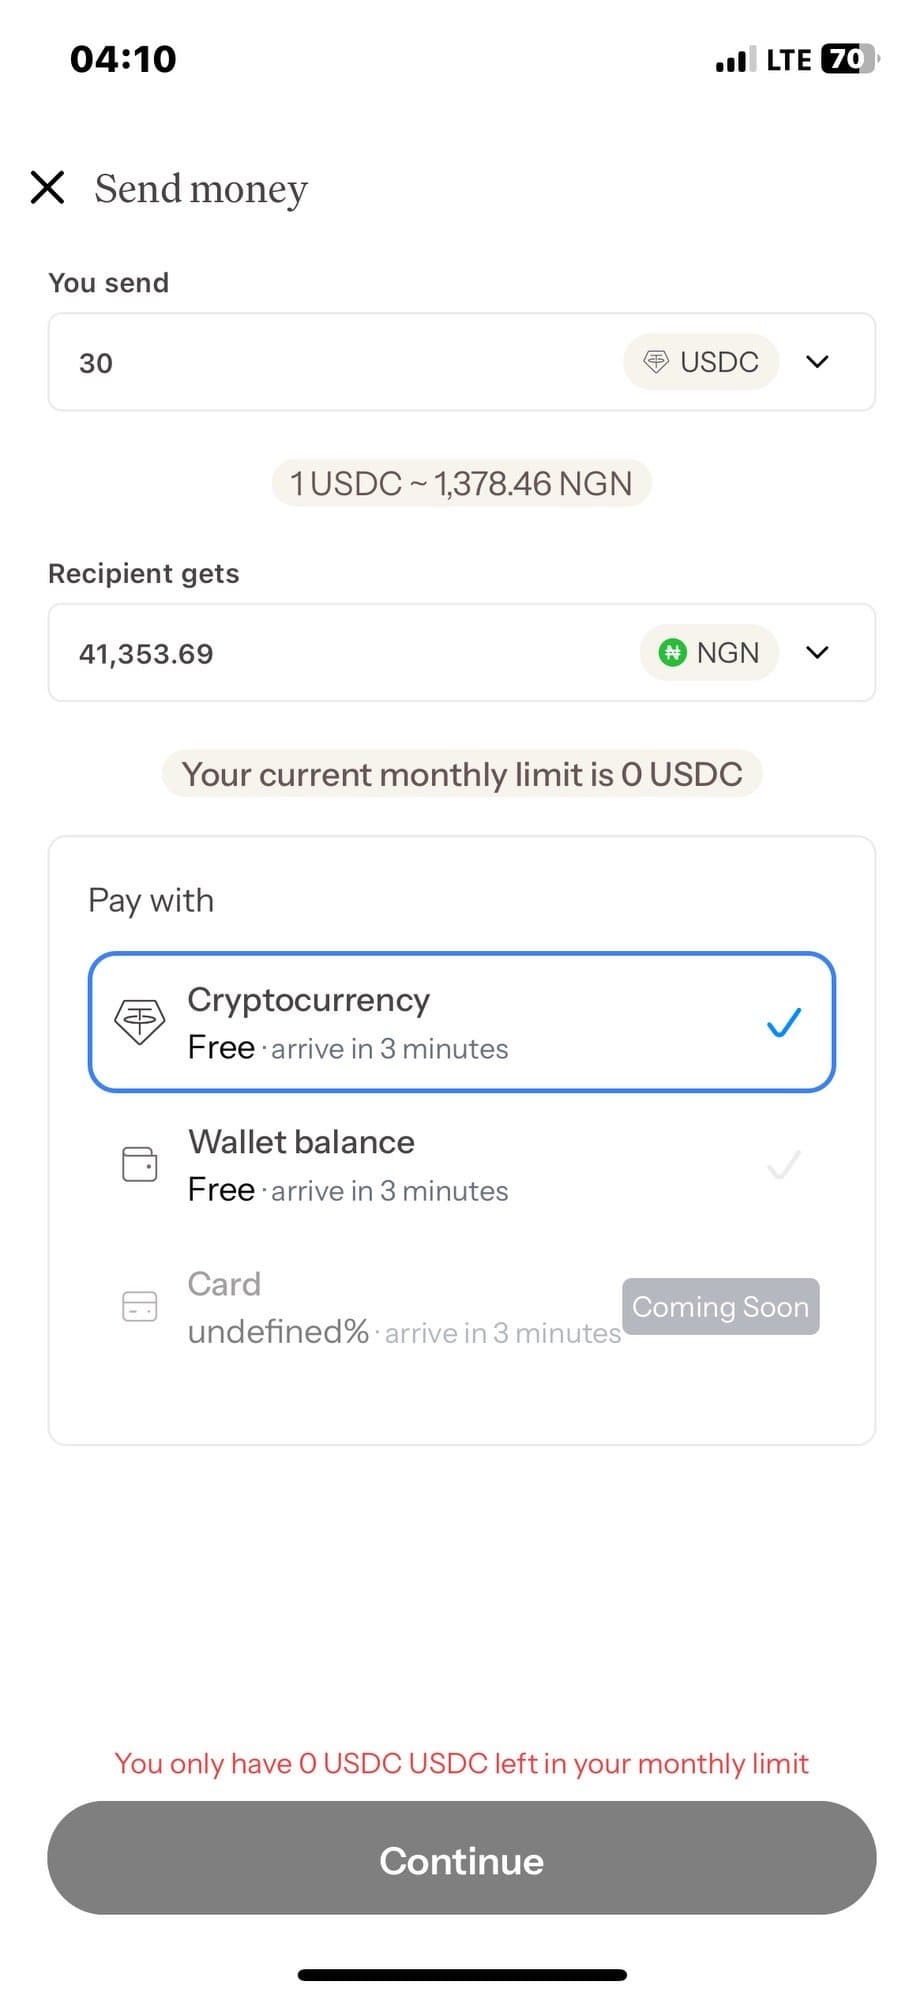The width and height of the screenshot is (924, 2000).
Task: Tap the battery indicator in status bar
Action: (849, 59)
